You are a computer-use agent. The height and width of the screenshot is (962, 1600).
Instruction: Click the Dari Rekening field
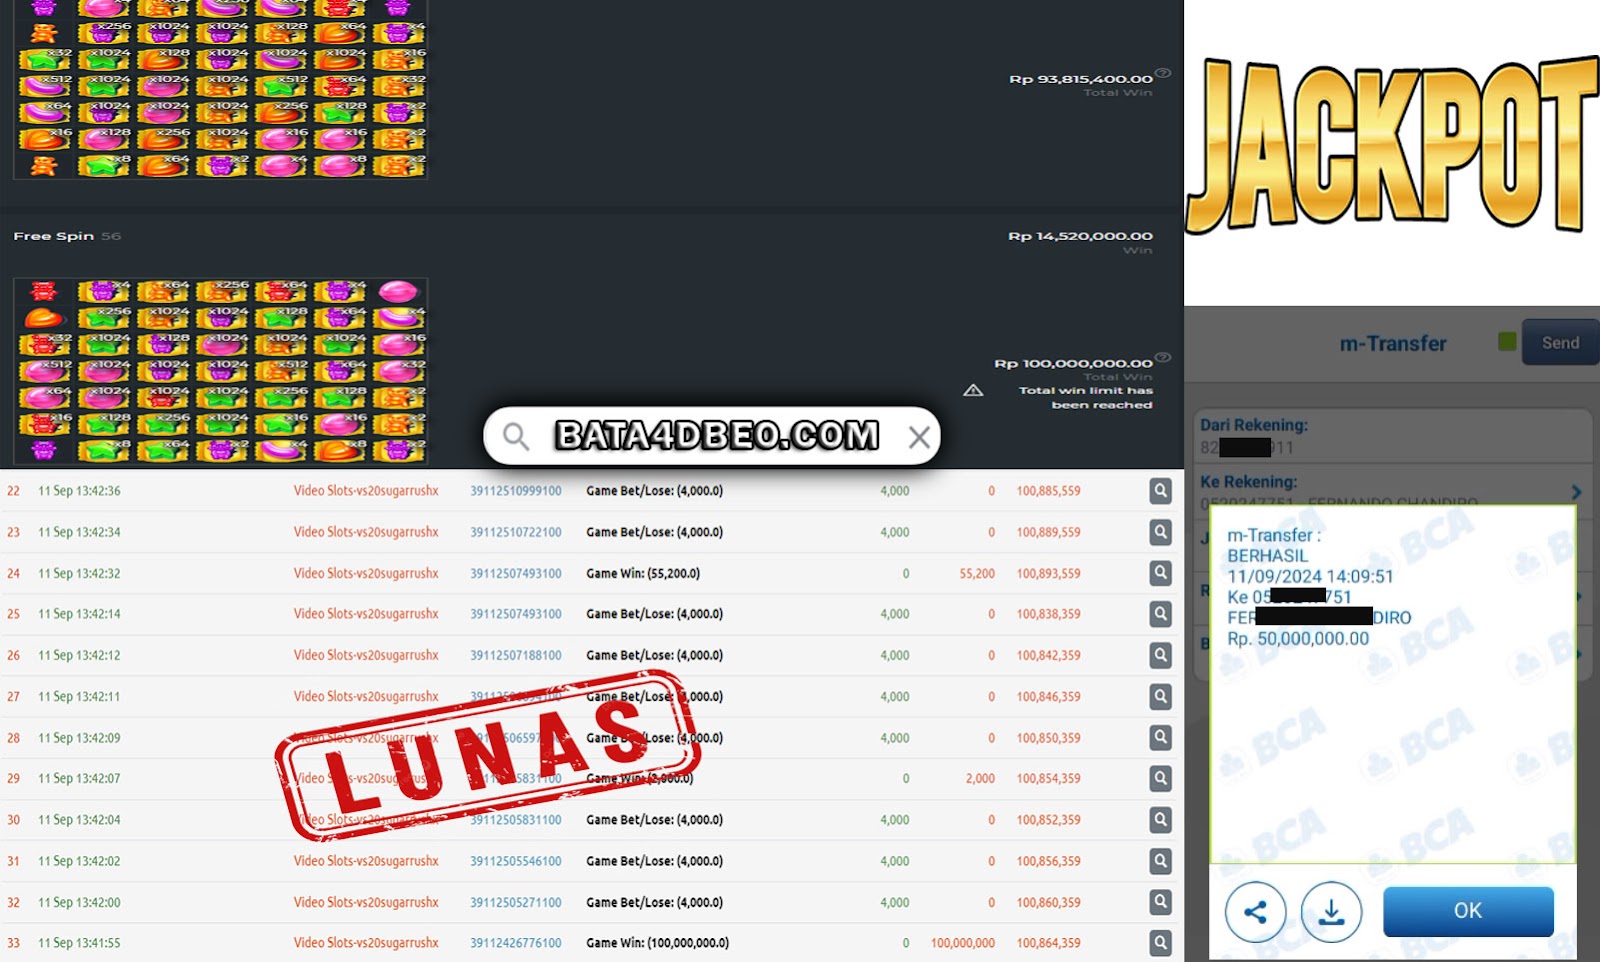[1392, 436]
